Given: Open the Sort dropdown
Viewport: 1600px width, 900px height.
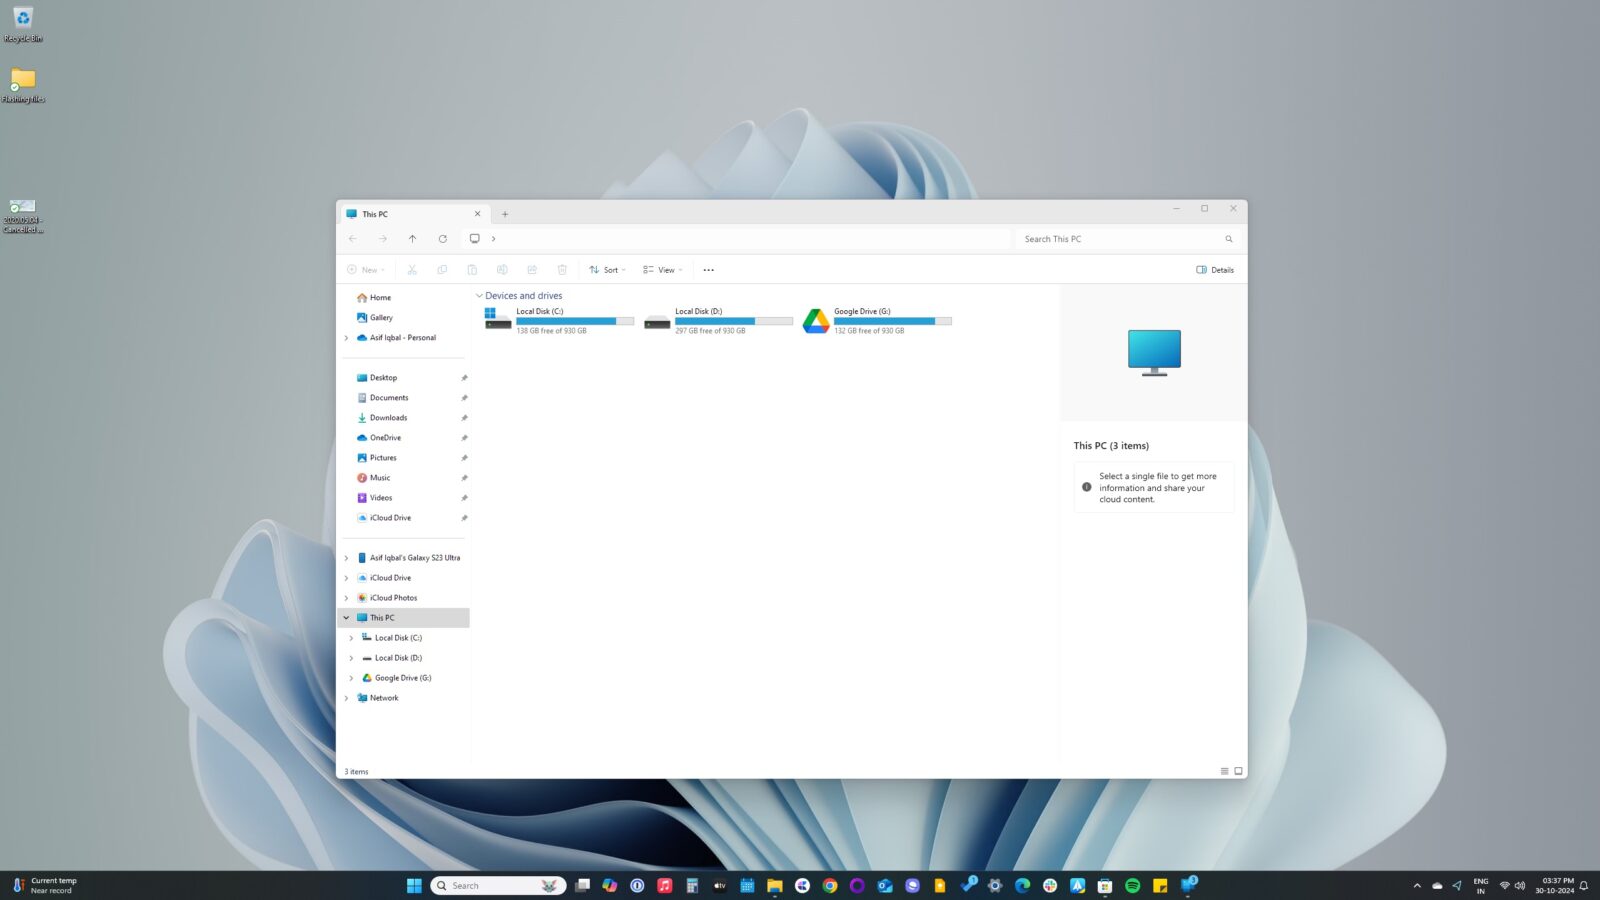Looking at the screenshot, I should 606,269.
